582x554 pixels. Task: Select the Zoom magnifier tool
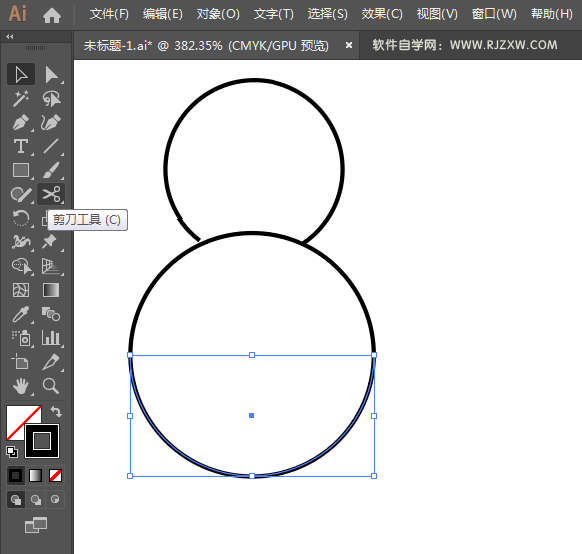(x=51, y=386)
